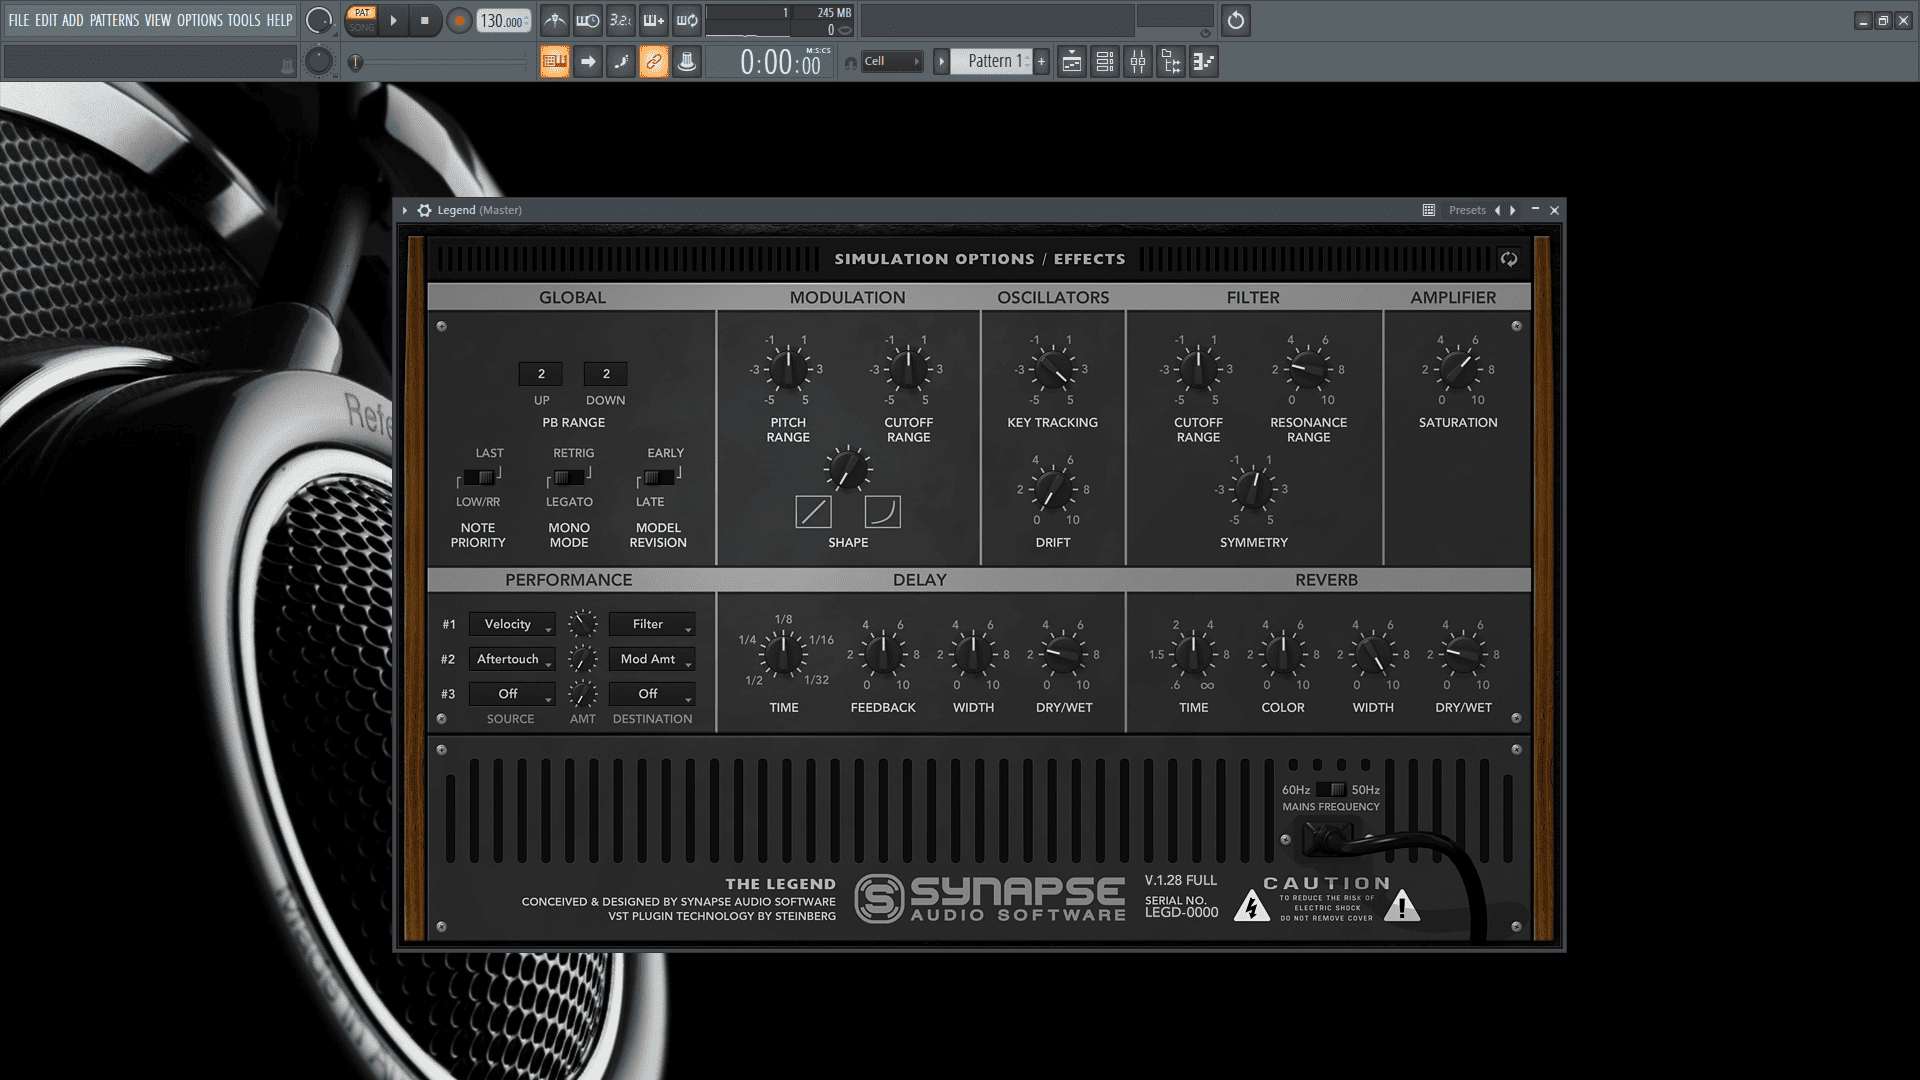This screenshot has height=1080, width=1920.
Task: Open the Piano Roll view icon
Action: click(1204, 62)
